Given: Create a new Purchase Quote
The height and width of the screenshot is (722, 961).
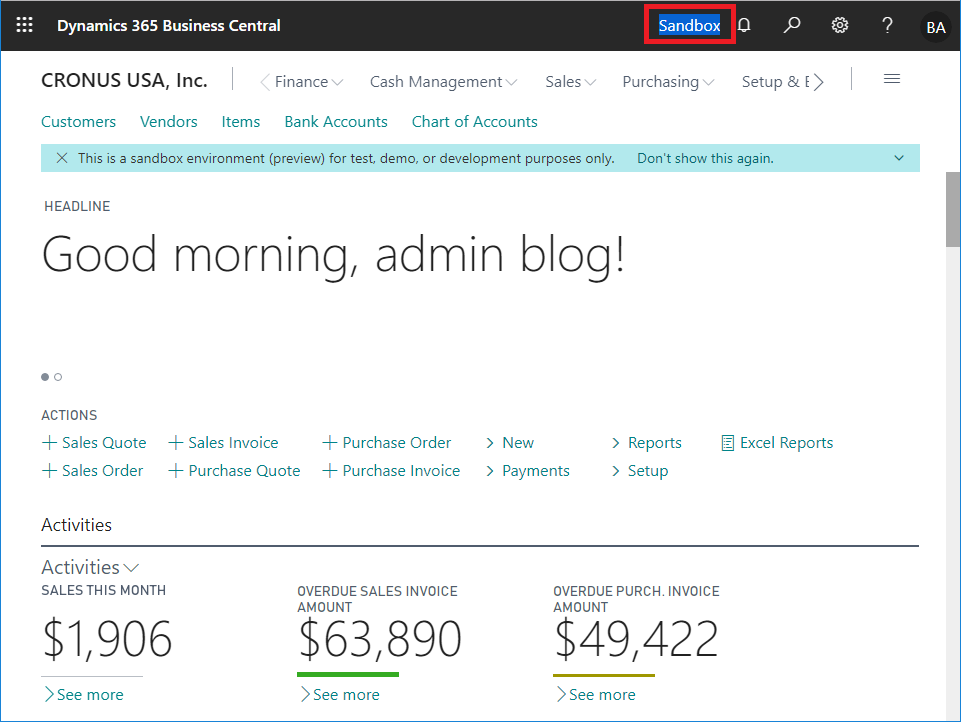Looking at the screenshot, I should [x=234, y=471].
